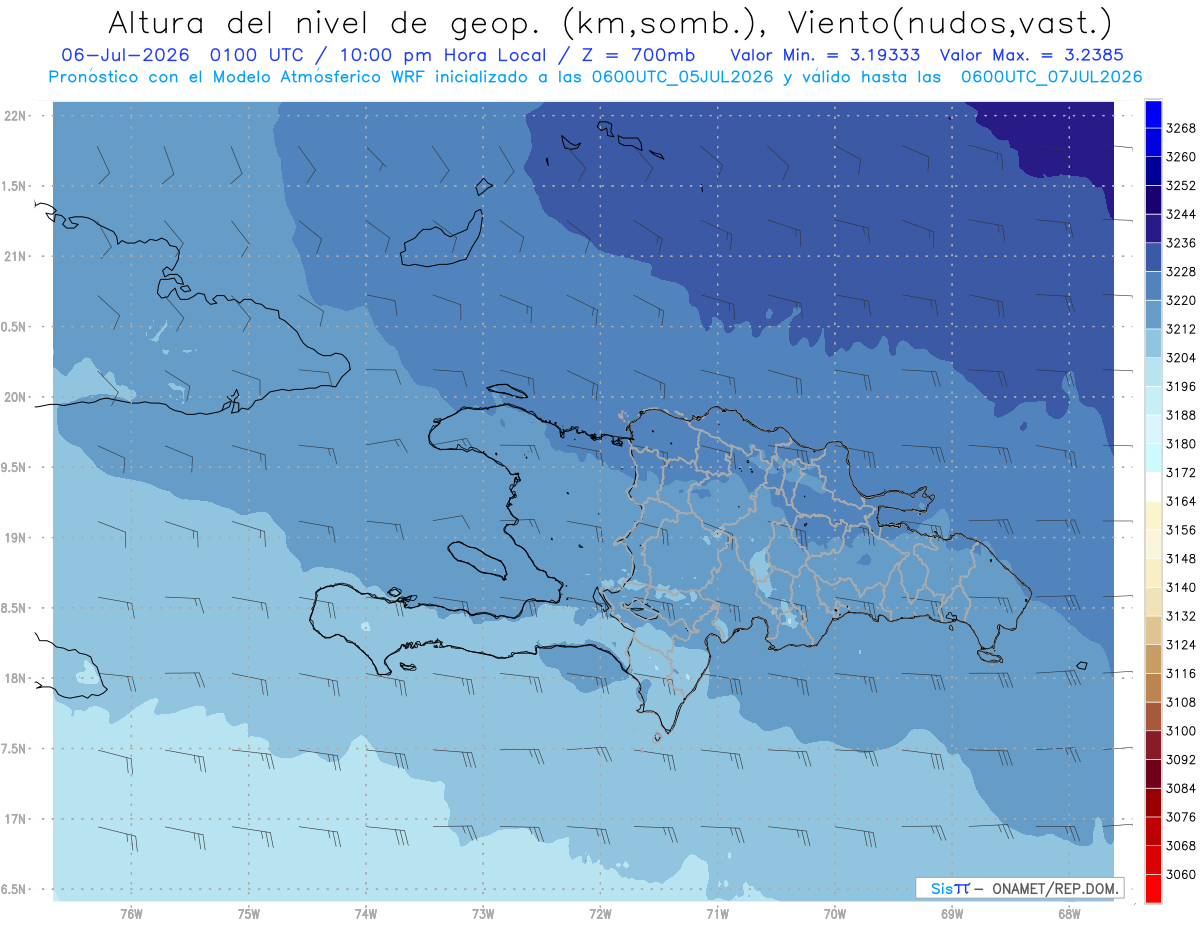Click the "10:00 pm Hora Local" label
1200x927 pixels.
coord(443,54)
